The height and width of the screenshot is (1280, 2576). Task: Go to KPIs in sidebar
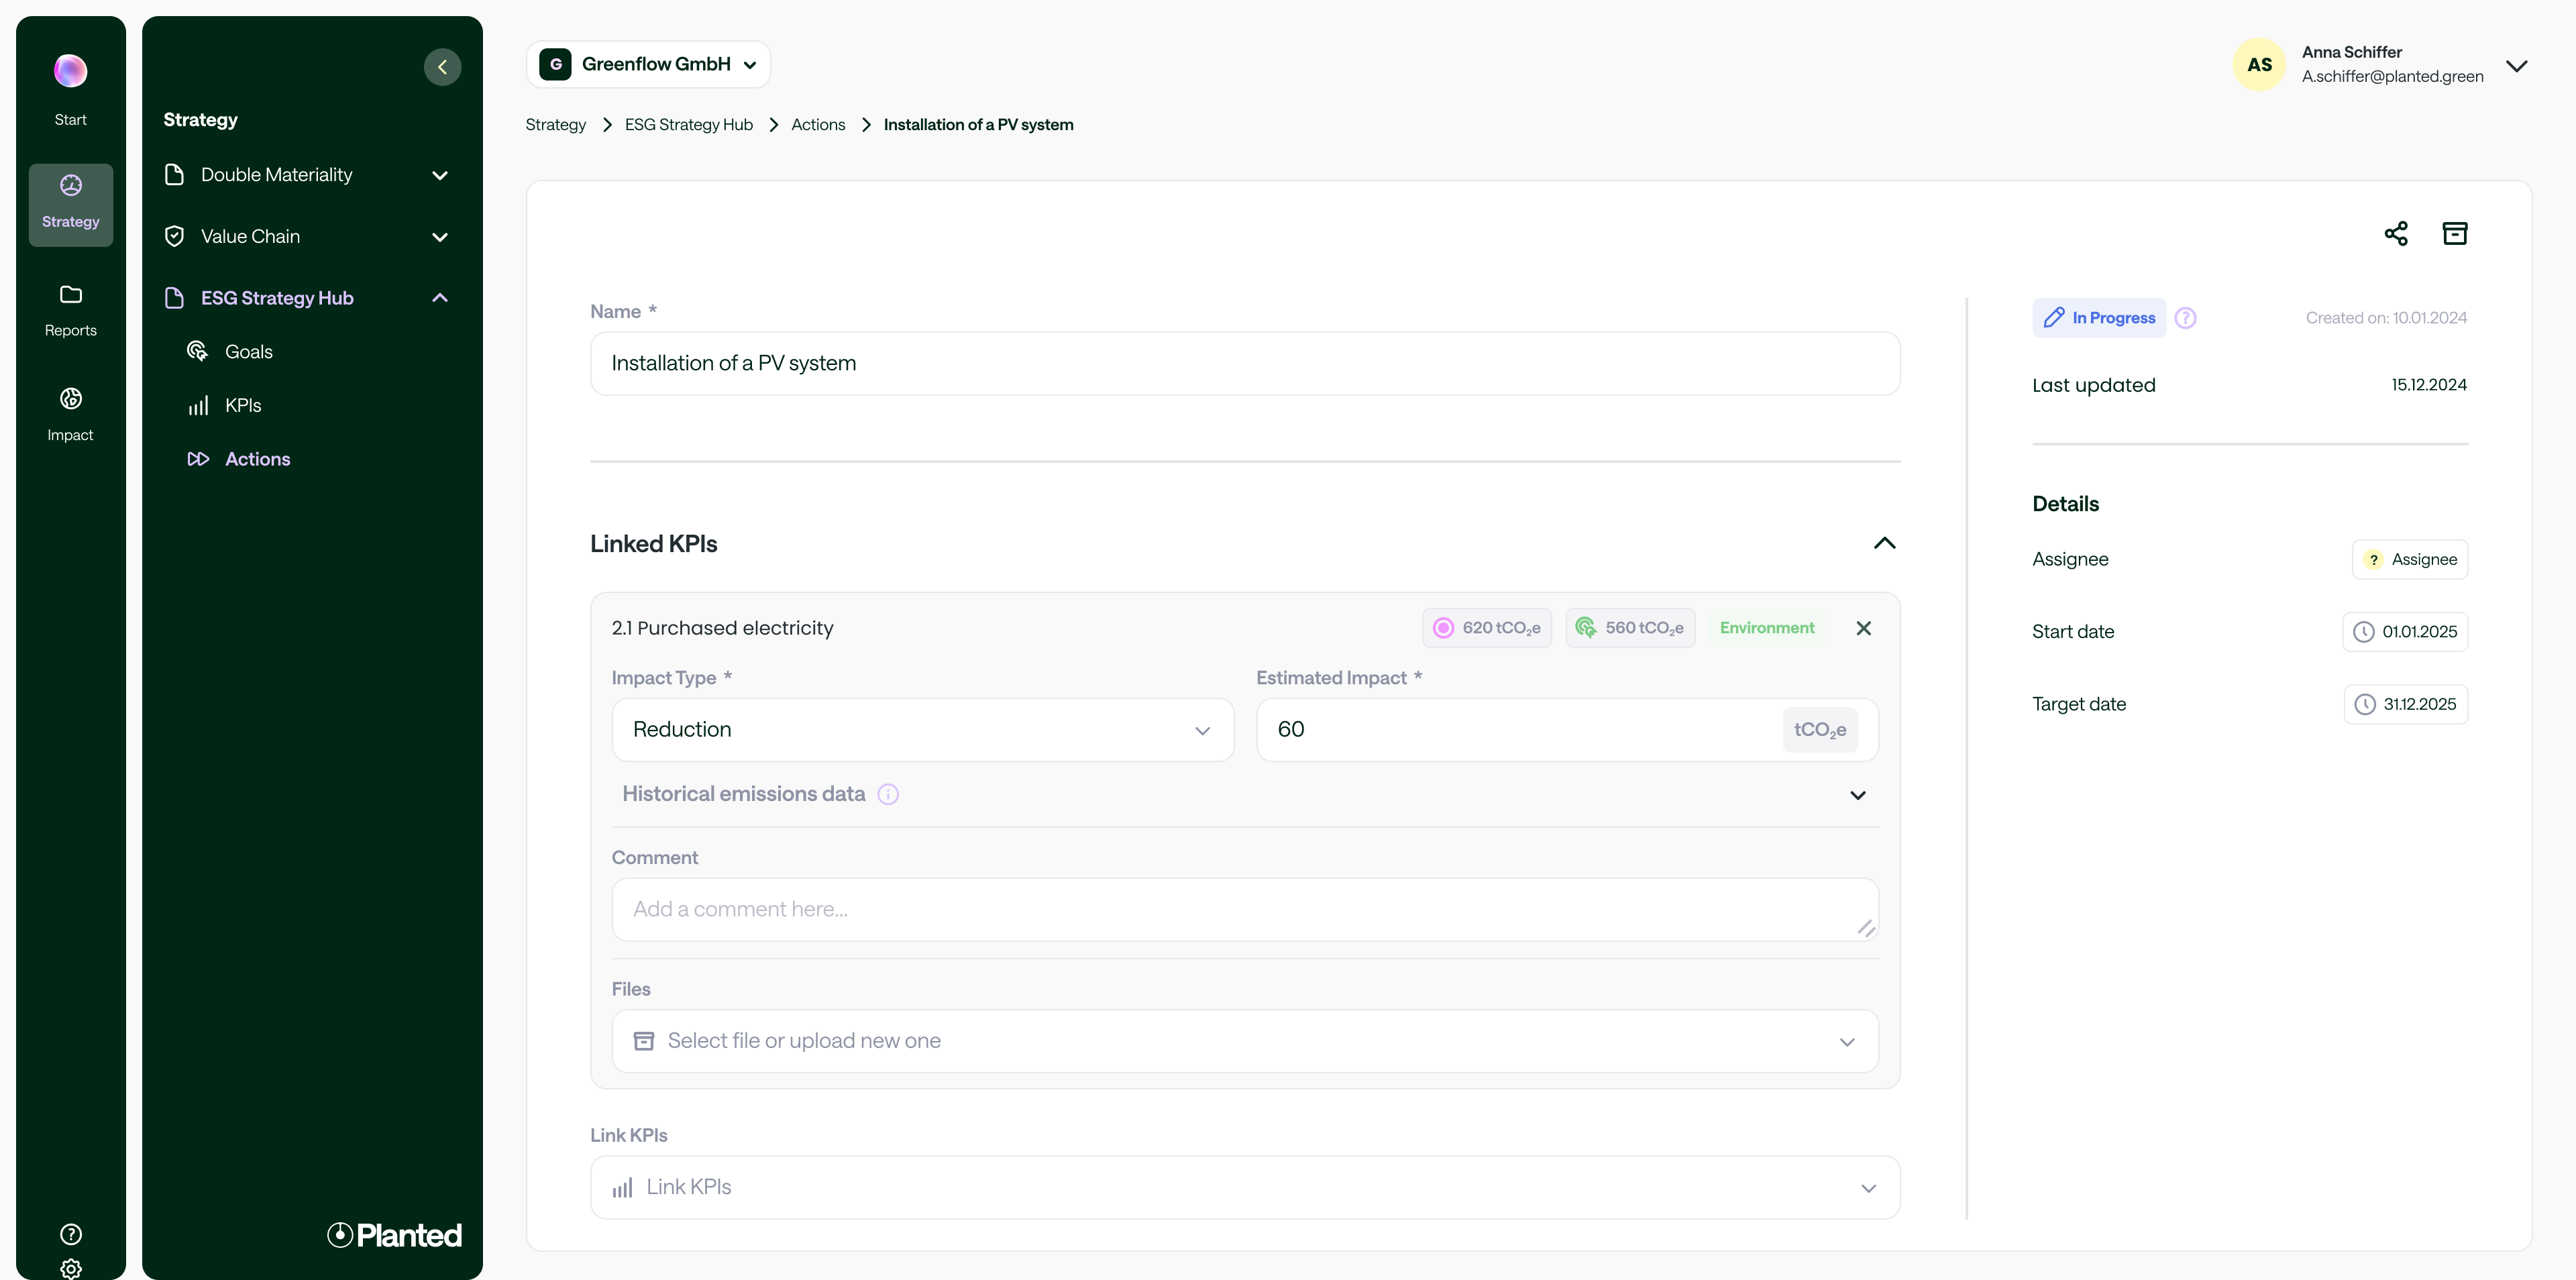pyautogui.click(x=225, y=406)
